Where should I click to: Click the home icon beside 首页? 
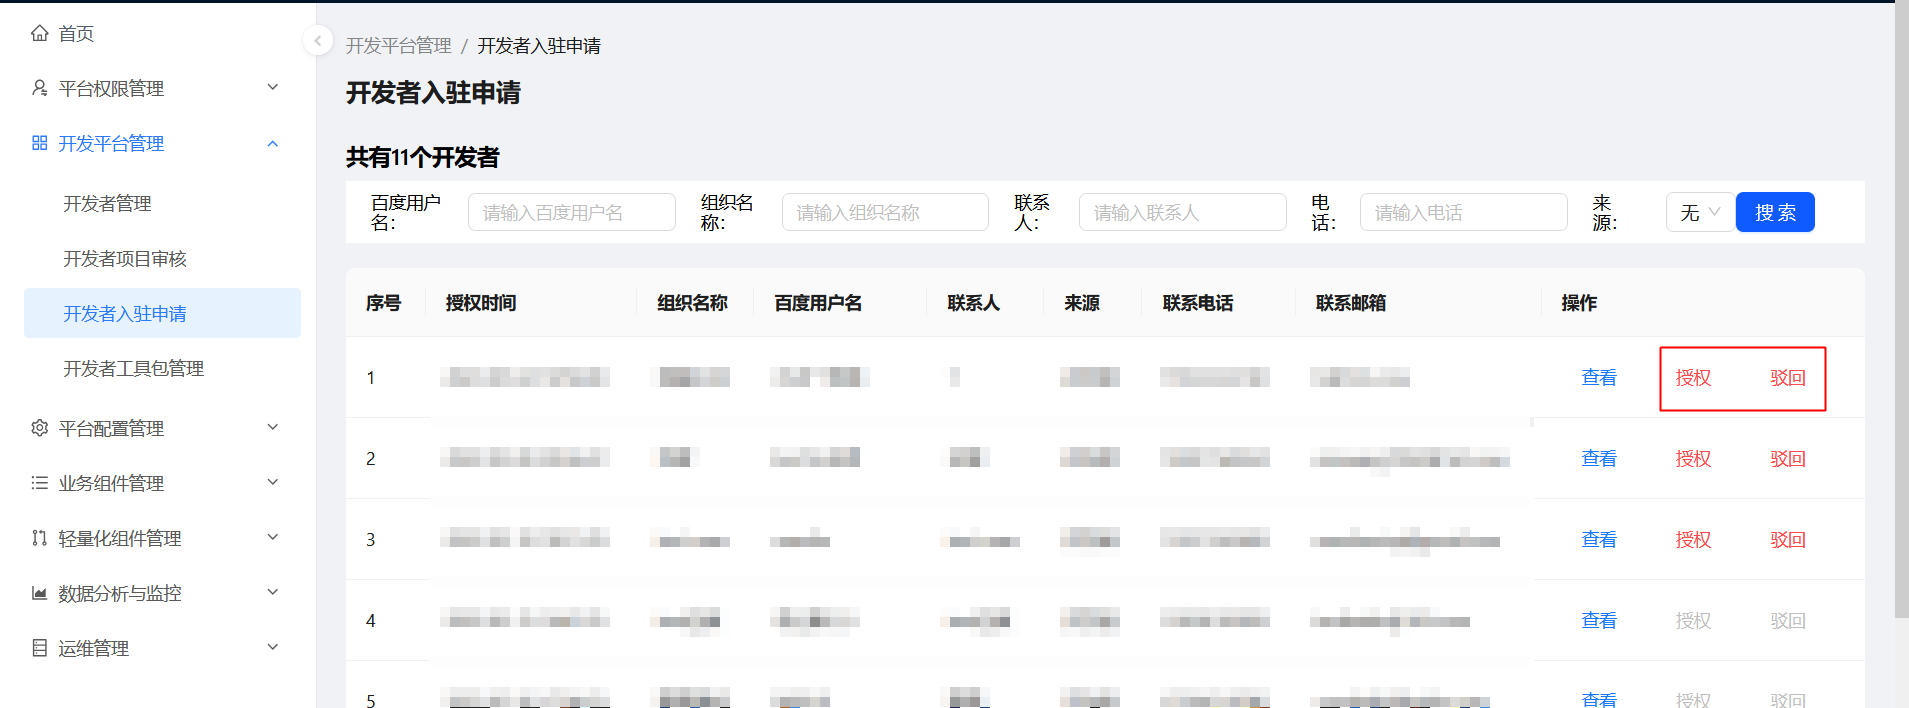point(40,33)
